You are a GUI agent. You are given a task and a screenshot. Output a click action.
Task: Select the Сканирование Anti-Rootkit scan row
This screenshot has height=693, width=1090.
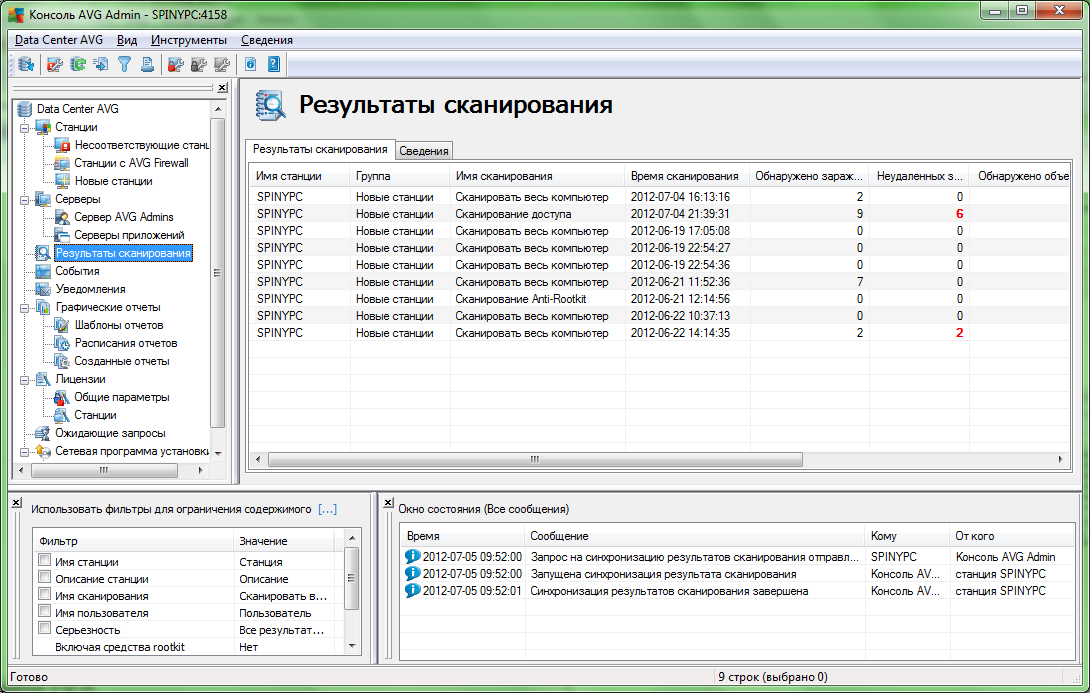point(660,299)
